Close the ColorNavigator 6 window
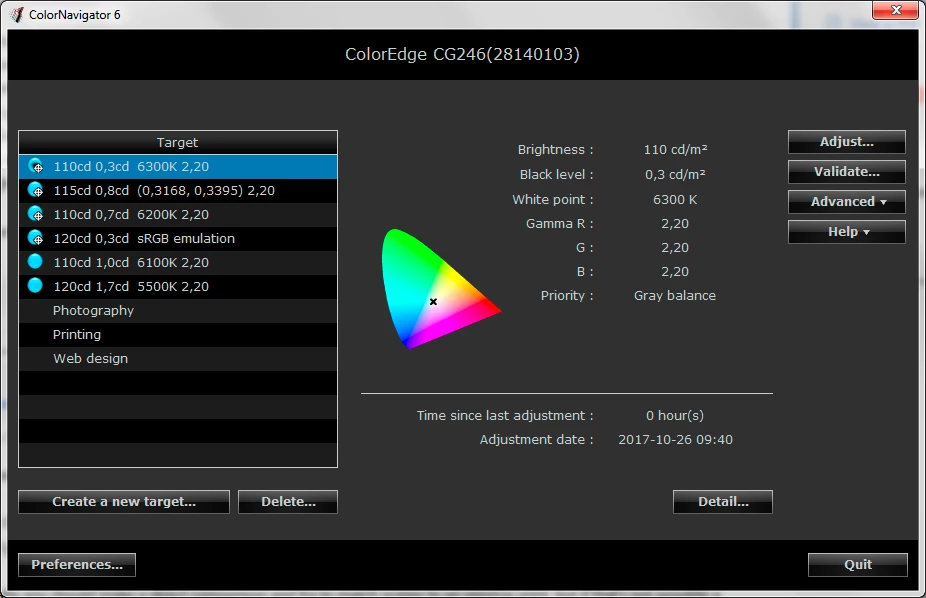This screenshot has height=598, width=926. click(x=895, y=10)
